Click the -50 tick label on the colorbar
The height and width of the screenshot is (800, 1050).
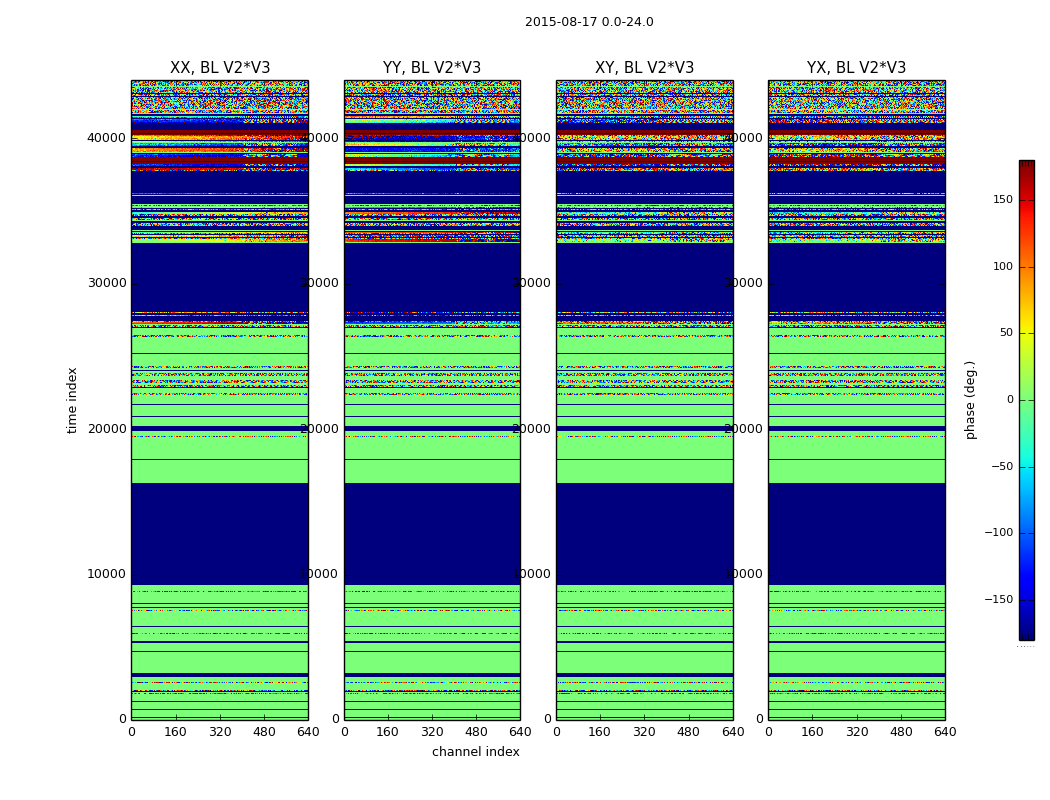click(1001, 467)
